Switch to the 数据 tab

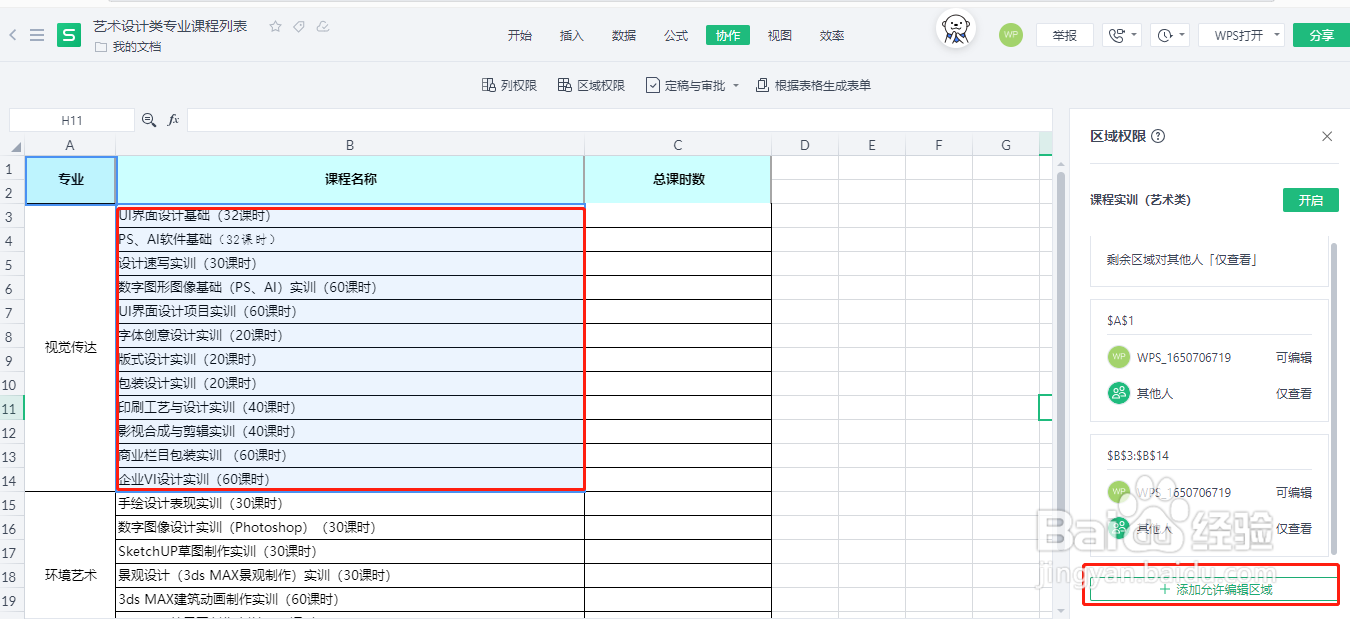point(624,35)
